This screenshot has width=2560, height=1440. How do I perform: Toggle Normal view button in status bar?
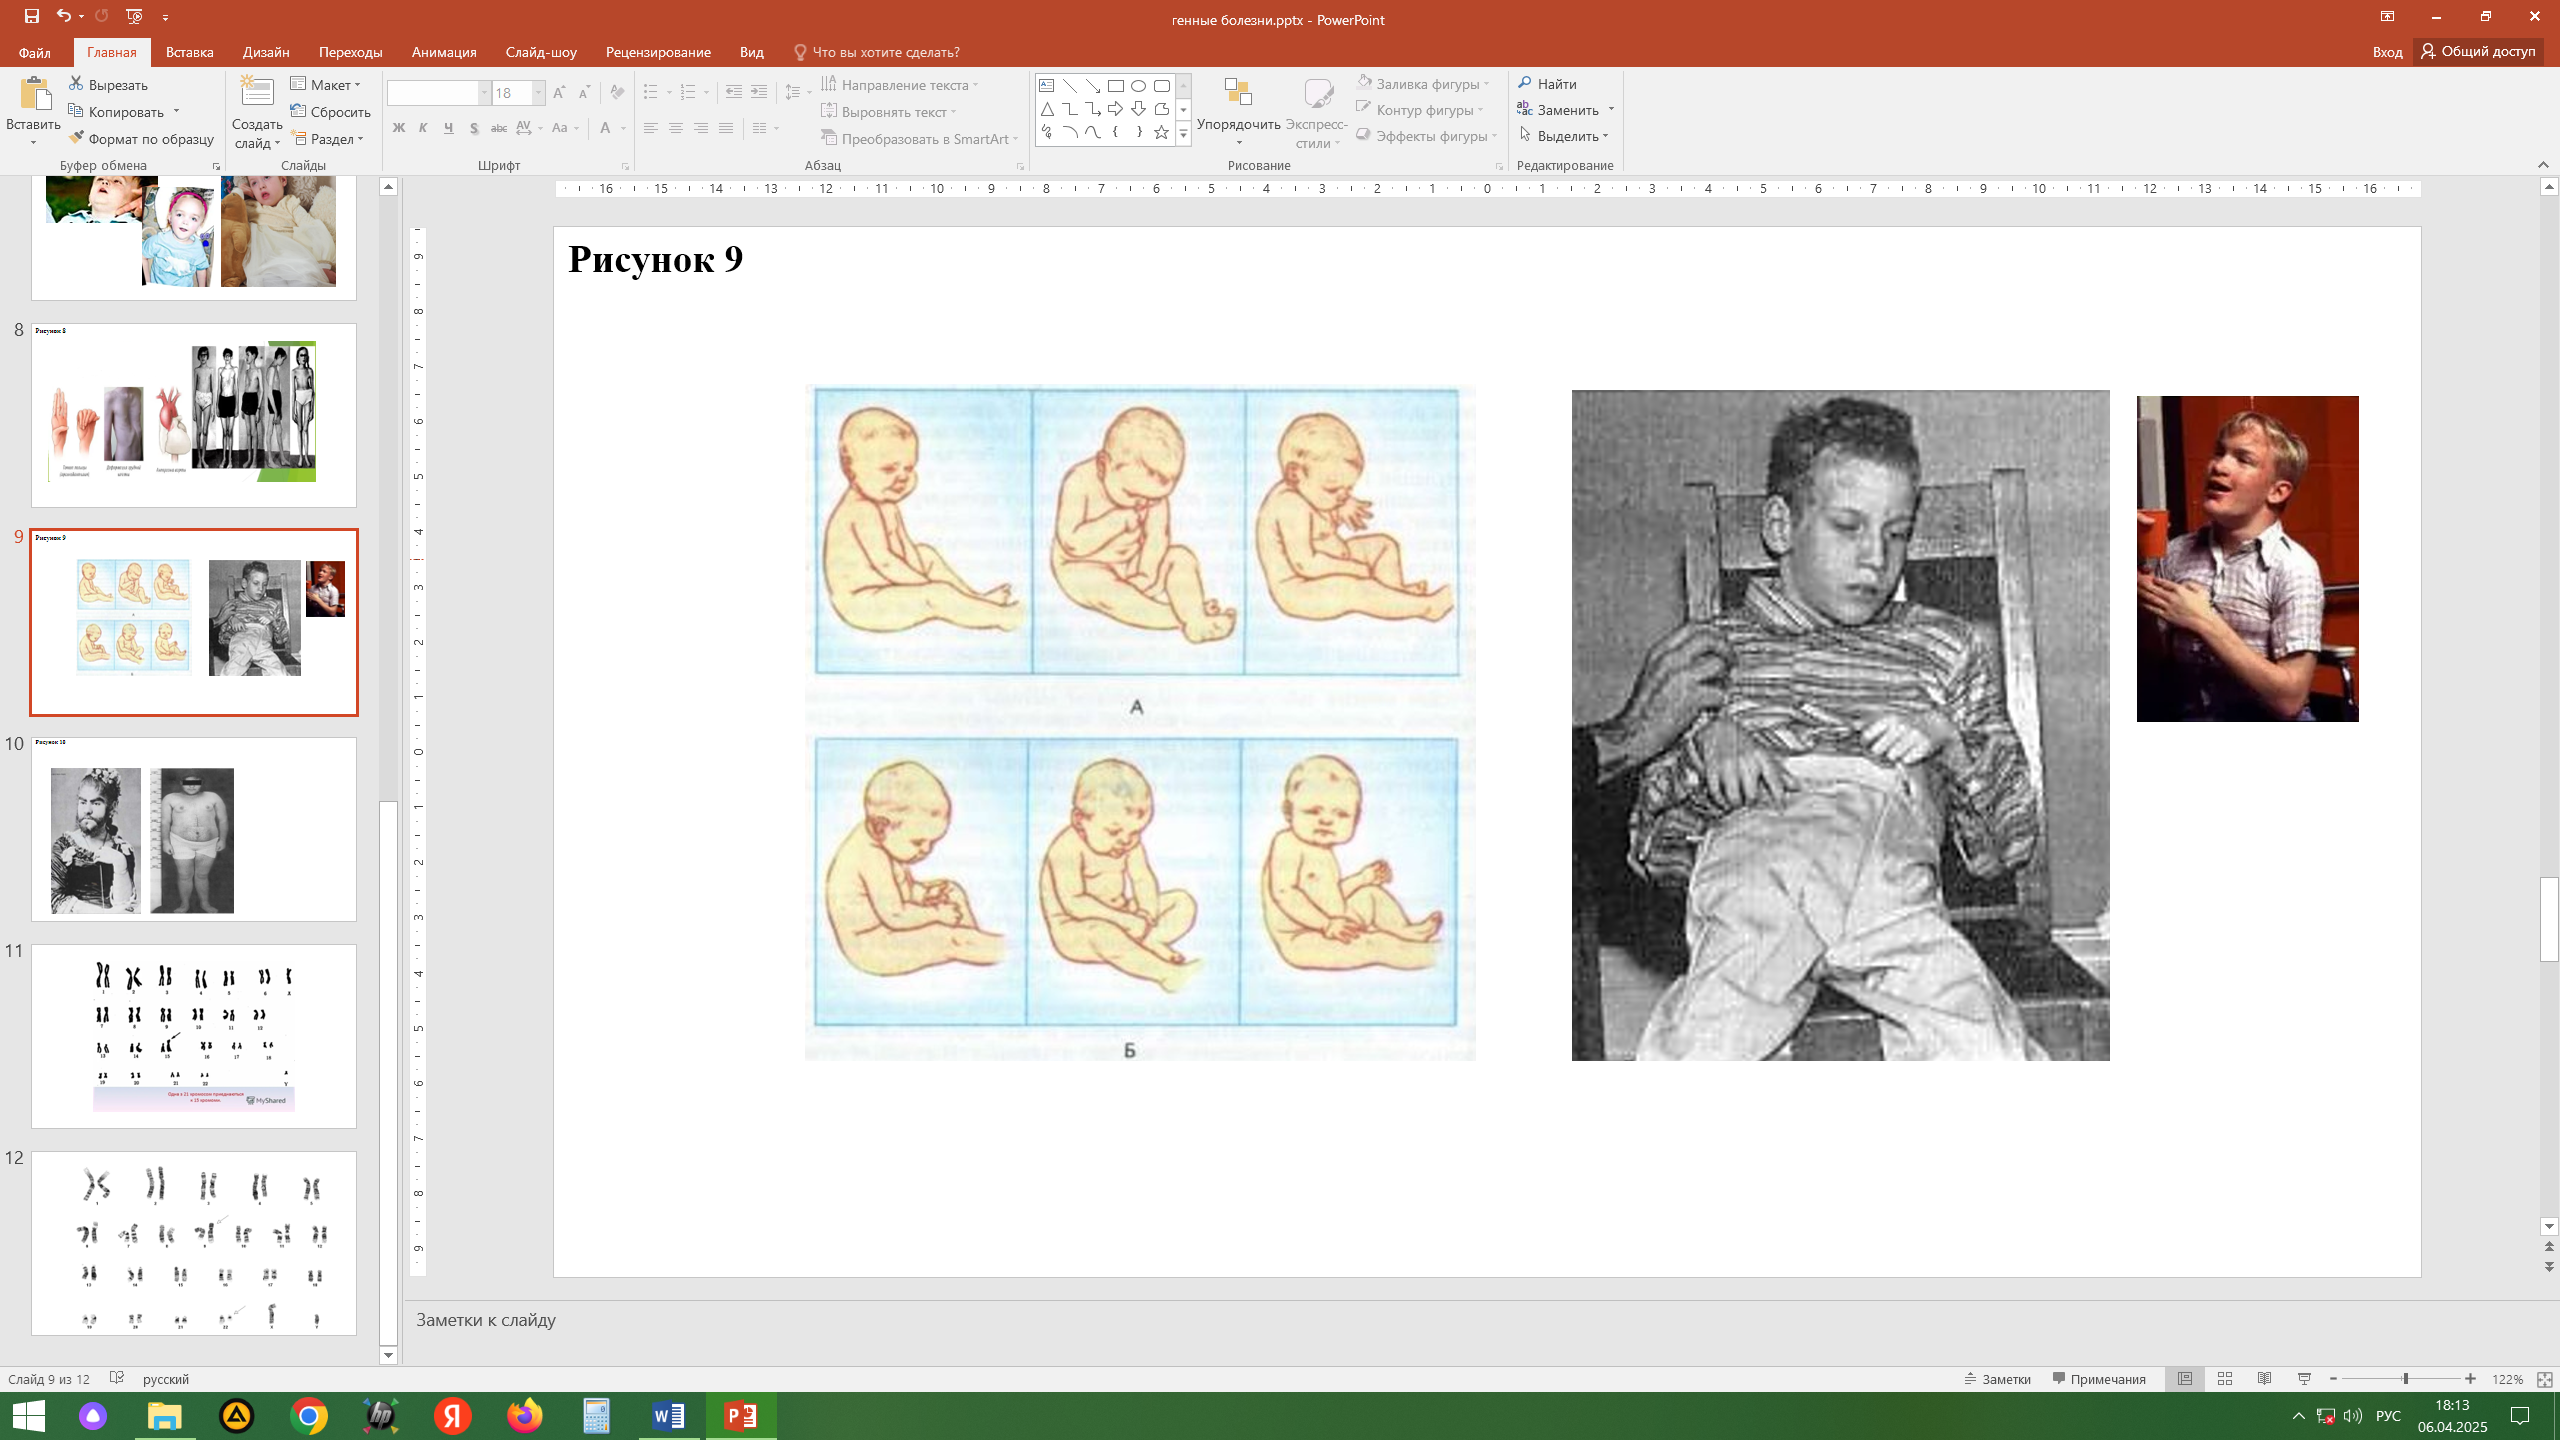2185,1379
